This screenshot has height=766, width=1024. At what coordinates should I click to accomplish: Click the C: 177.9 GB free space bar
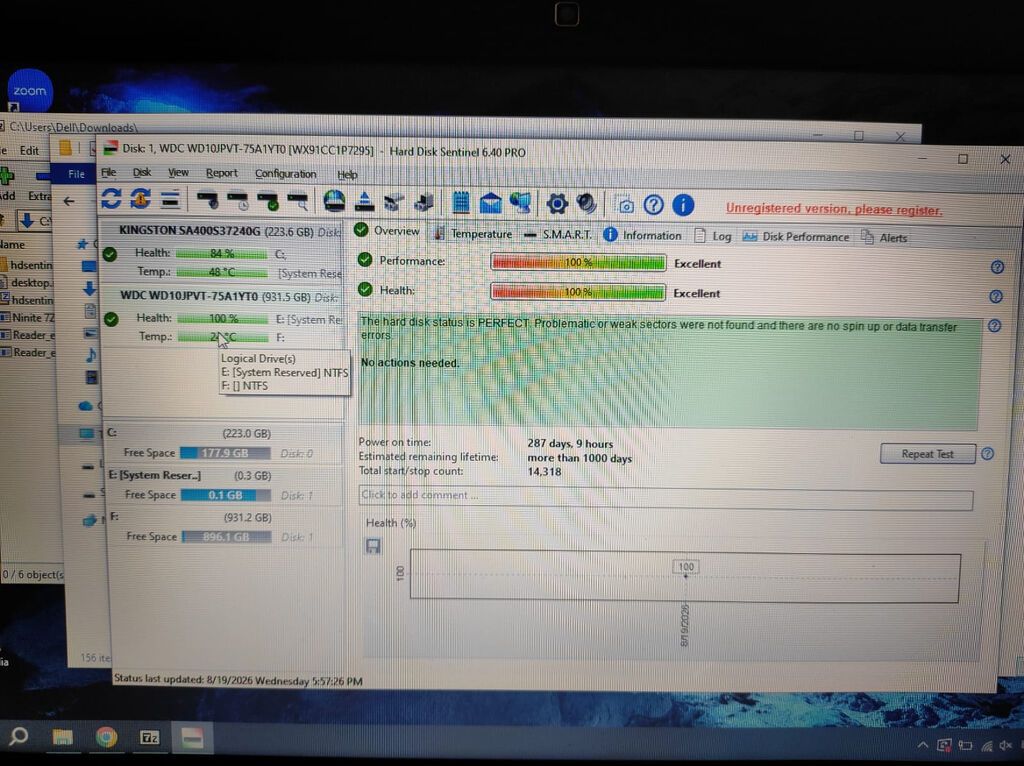tap(225, 453)
